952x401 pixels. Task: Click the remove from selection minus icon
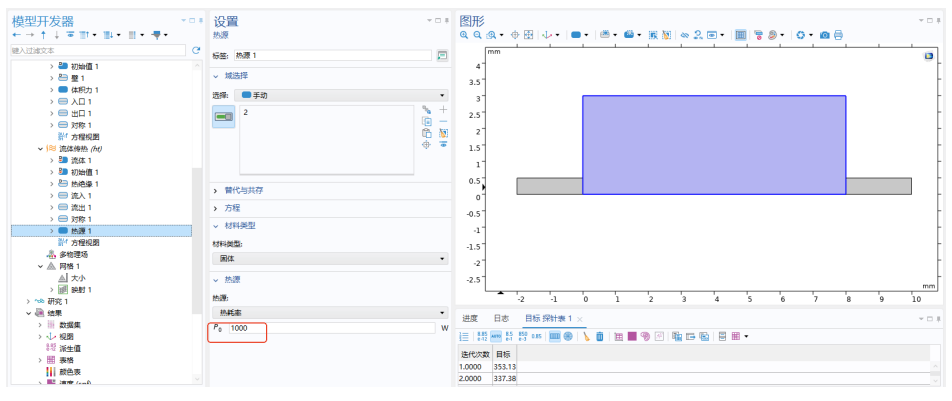(443, 121)
